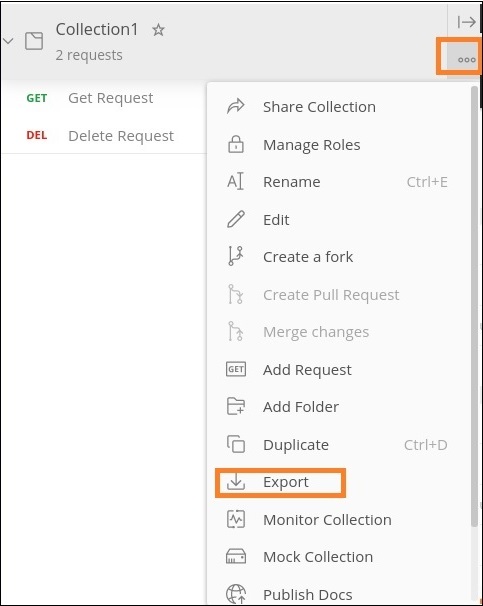Image resolution: width=483 pixels, height=606 pixels.
Task: Click the Mock Collection server icon
Action: click(236, 557)
